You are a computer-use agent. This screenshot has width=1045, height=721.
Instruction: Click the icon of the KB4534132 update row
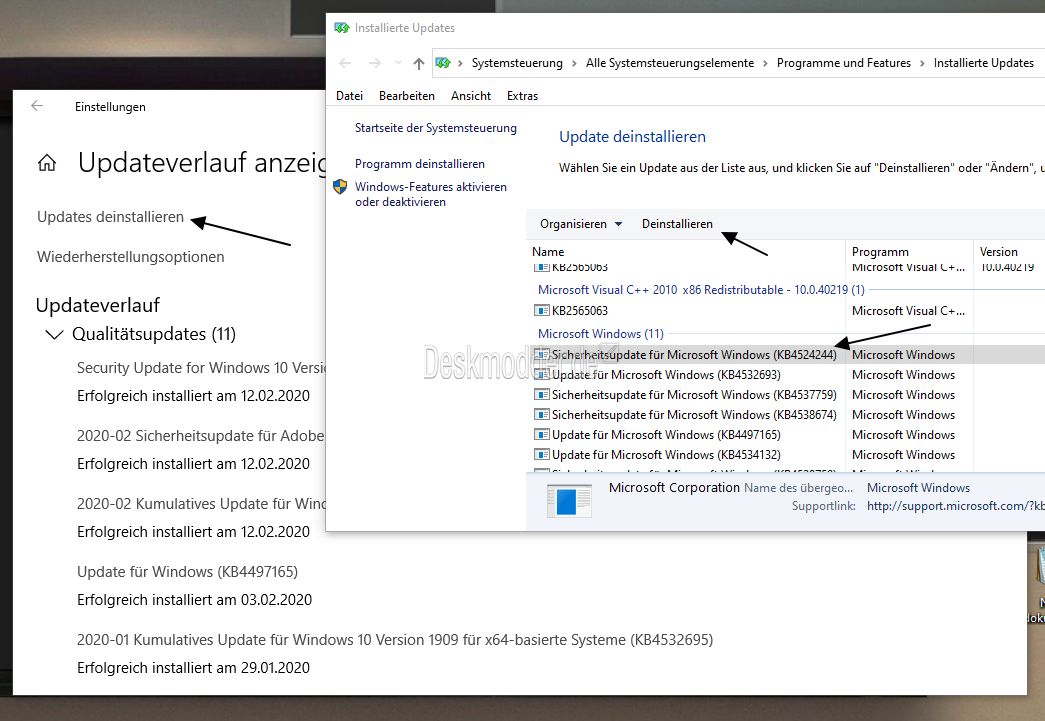pyautogui.click(x=541, y=454)
